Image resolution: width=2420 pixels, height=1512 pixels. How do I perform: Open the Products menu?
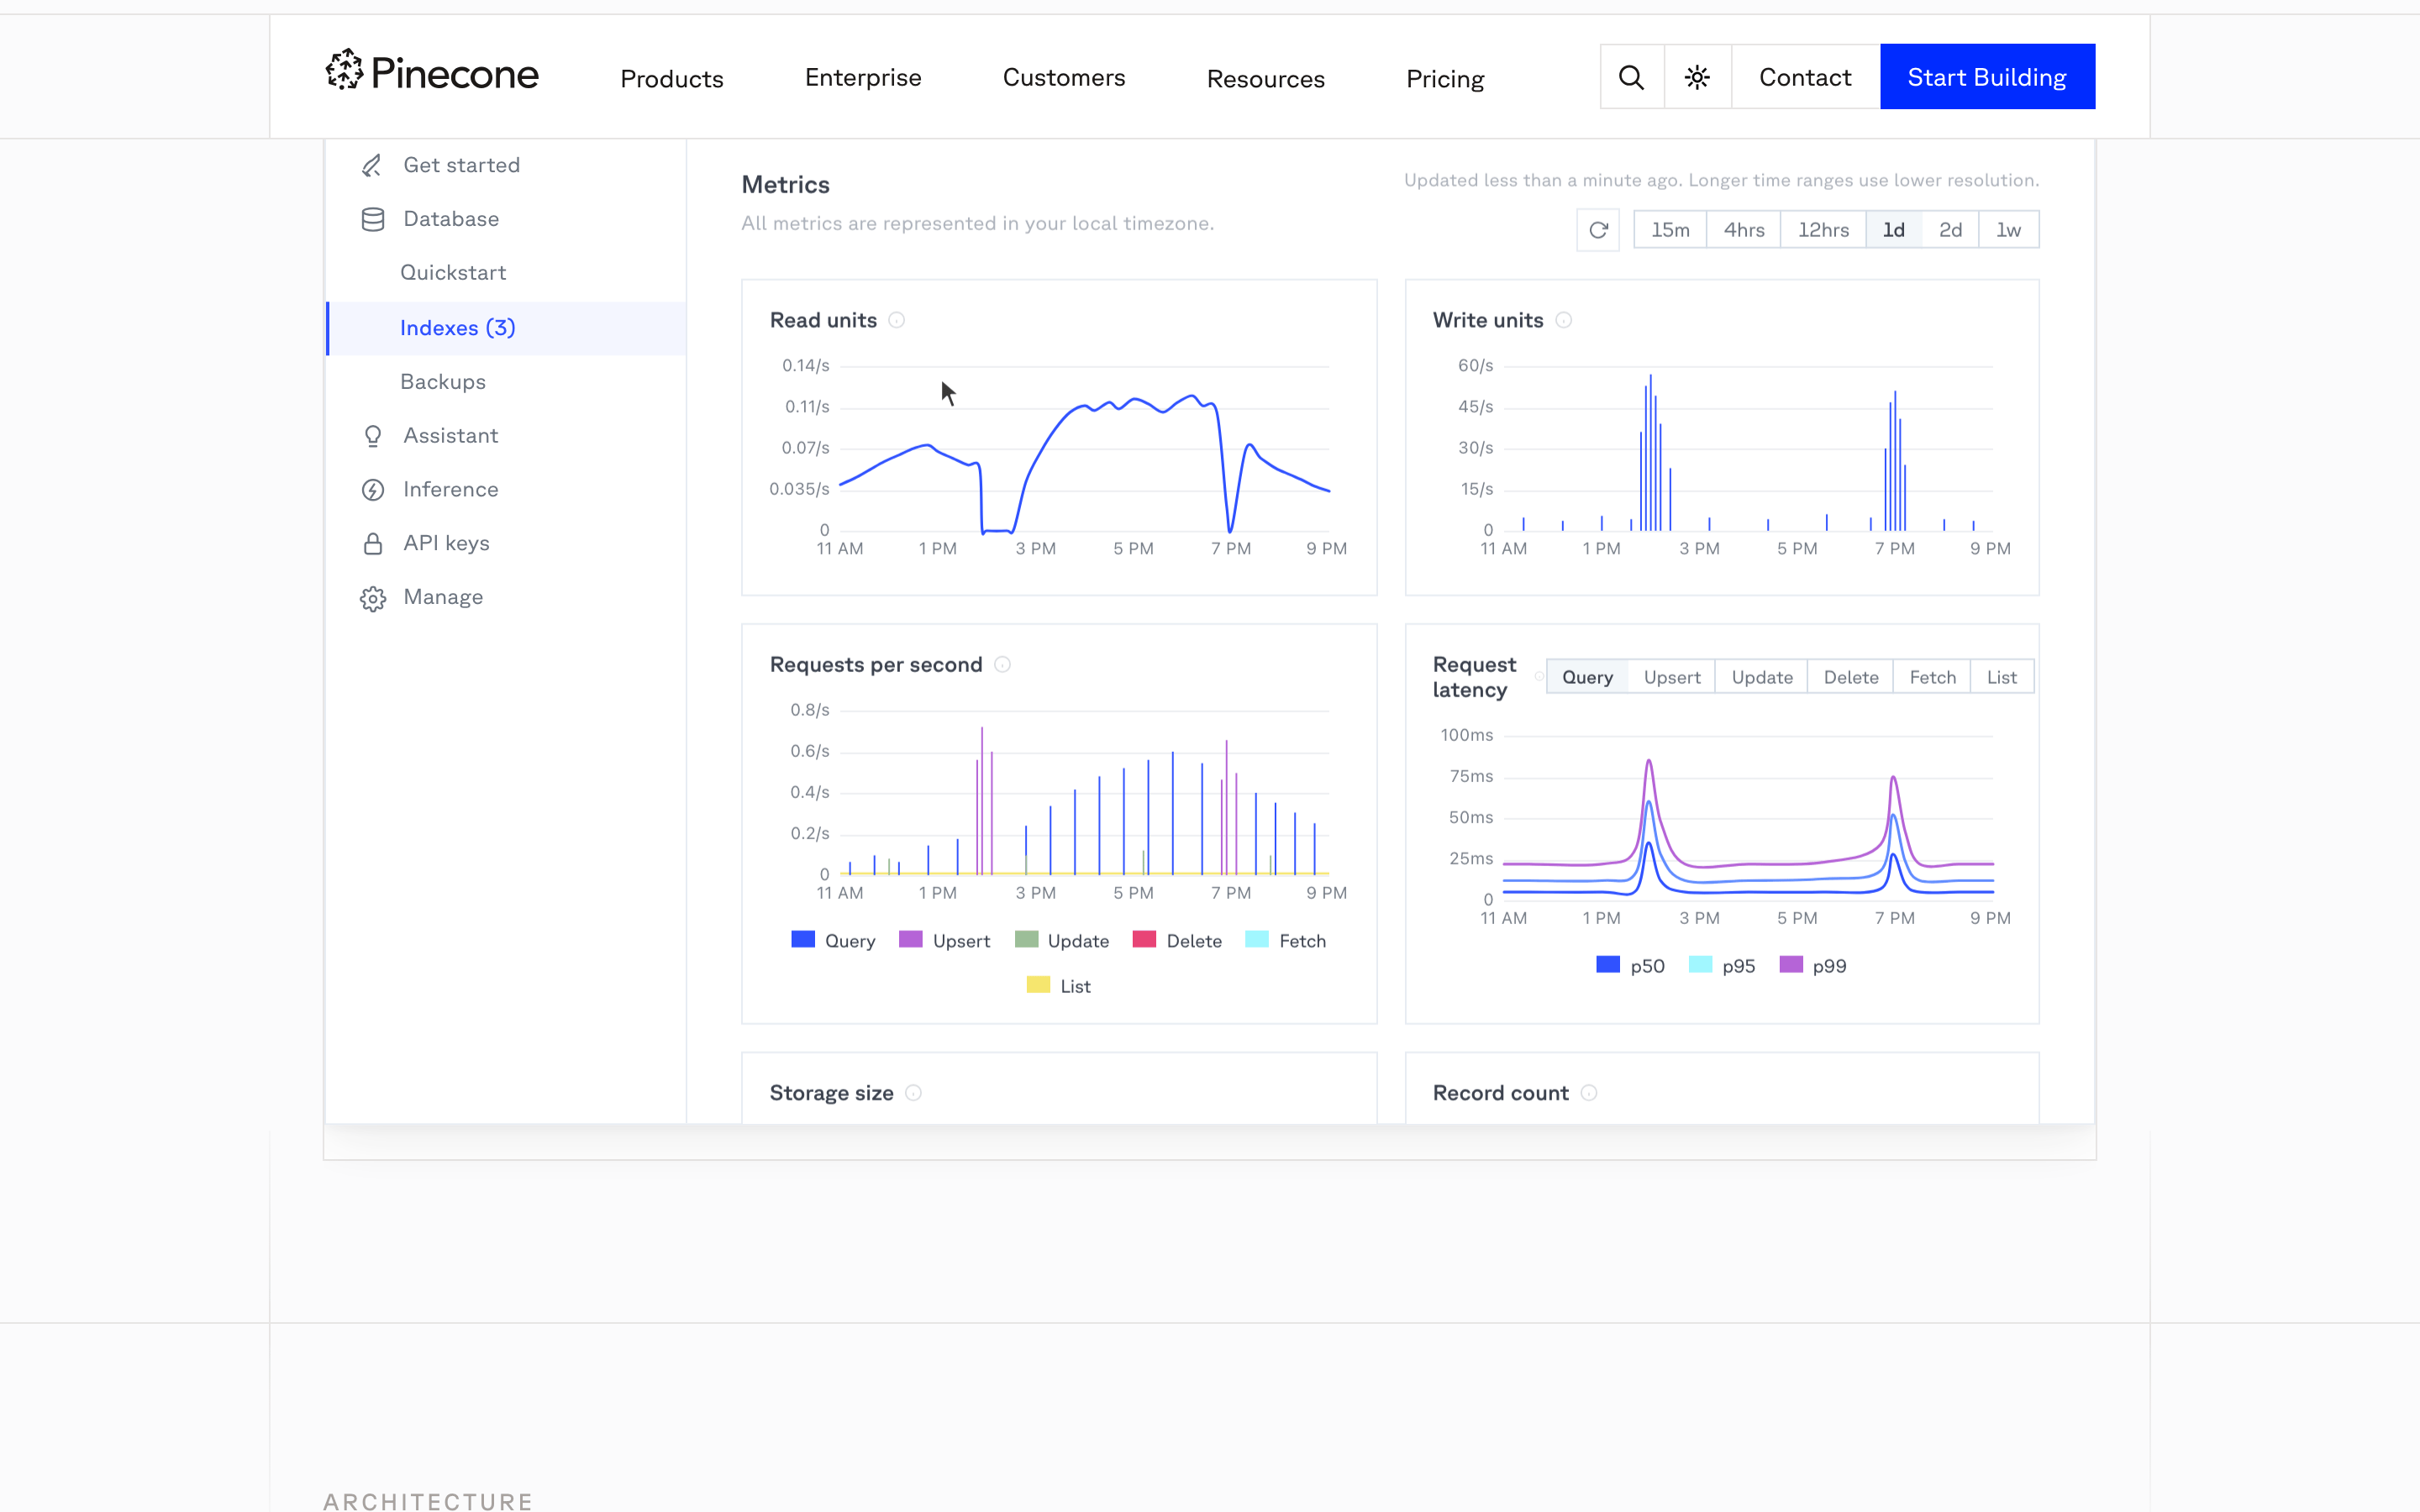click(x=672, y=78)
